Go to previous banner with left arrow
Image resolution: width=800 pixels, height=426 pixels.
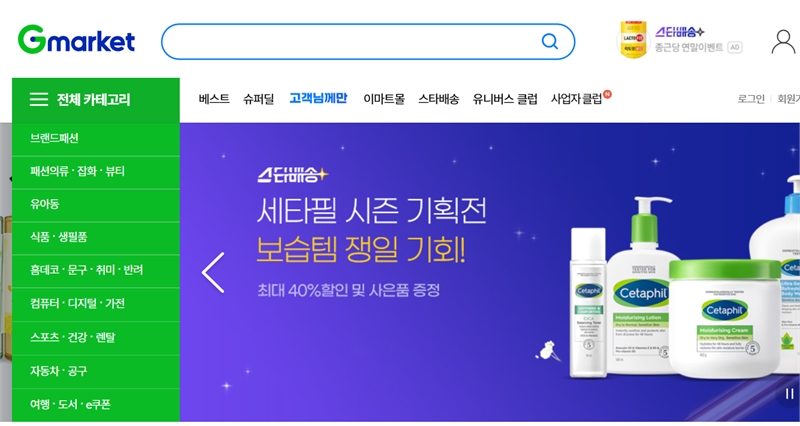pyautogui.click(x=213, y=272)
